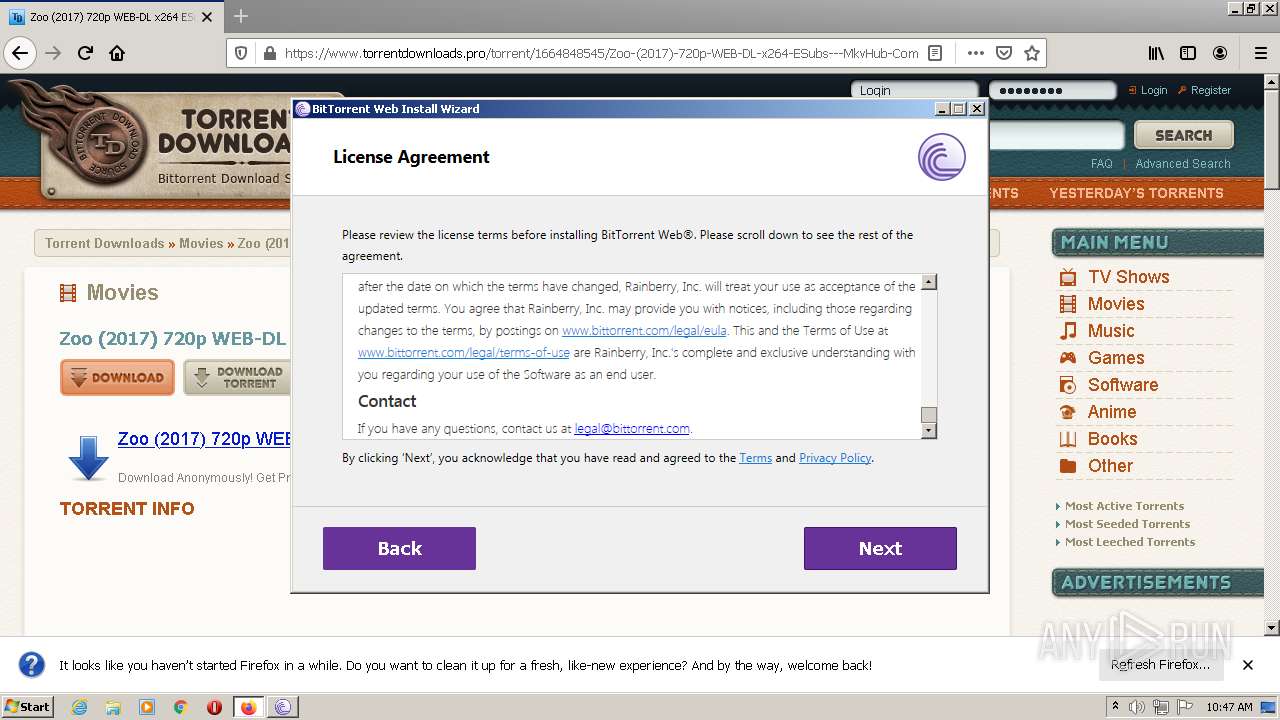Click the Firefox back arrow button
Viewport: 1280px width, 720px height.
[x=20, y=53]
